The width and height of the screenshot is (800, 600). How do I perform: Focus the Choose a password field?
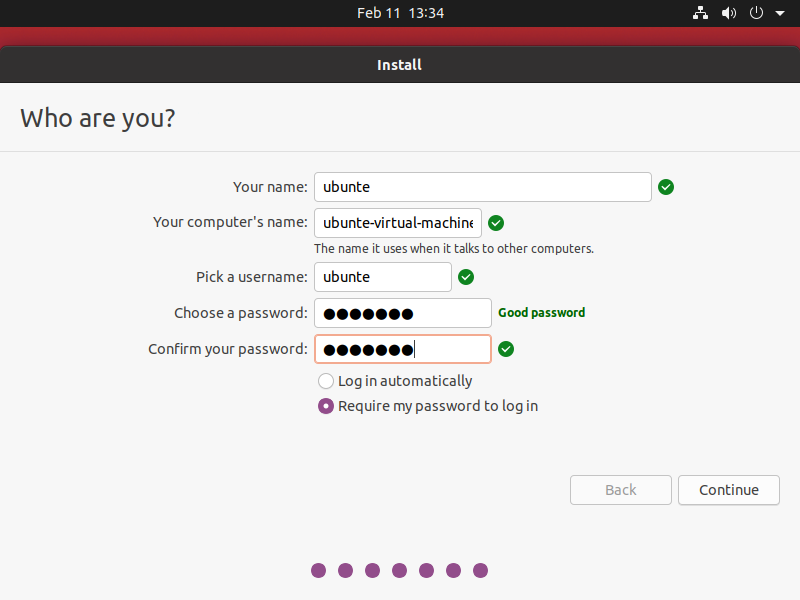point(403,313)
